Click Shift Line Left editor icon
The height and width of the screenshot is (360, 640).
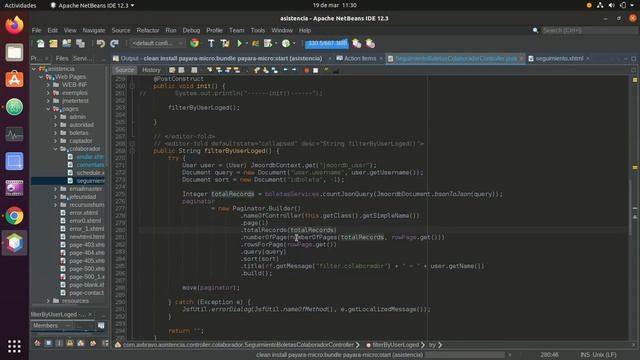click(x=285, y=70)
